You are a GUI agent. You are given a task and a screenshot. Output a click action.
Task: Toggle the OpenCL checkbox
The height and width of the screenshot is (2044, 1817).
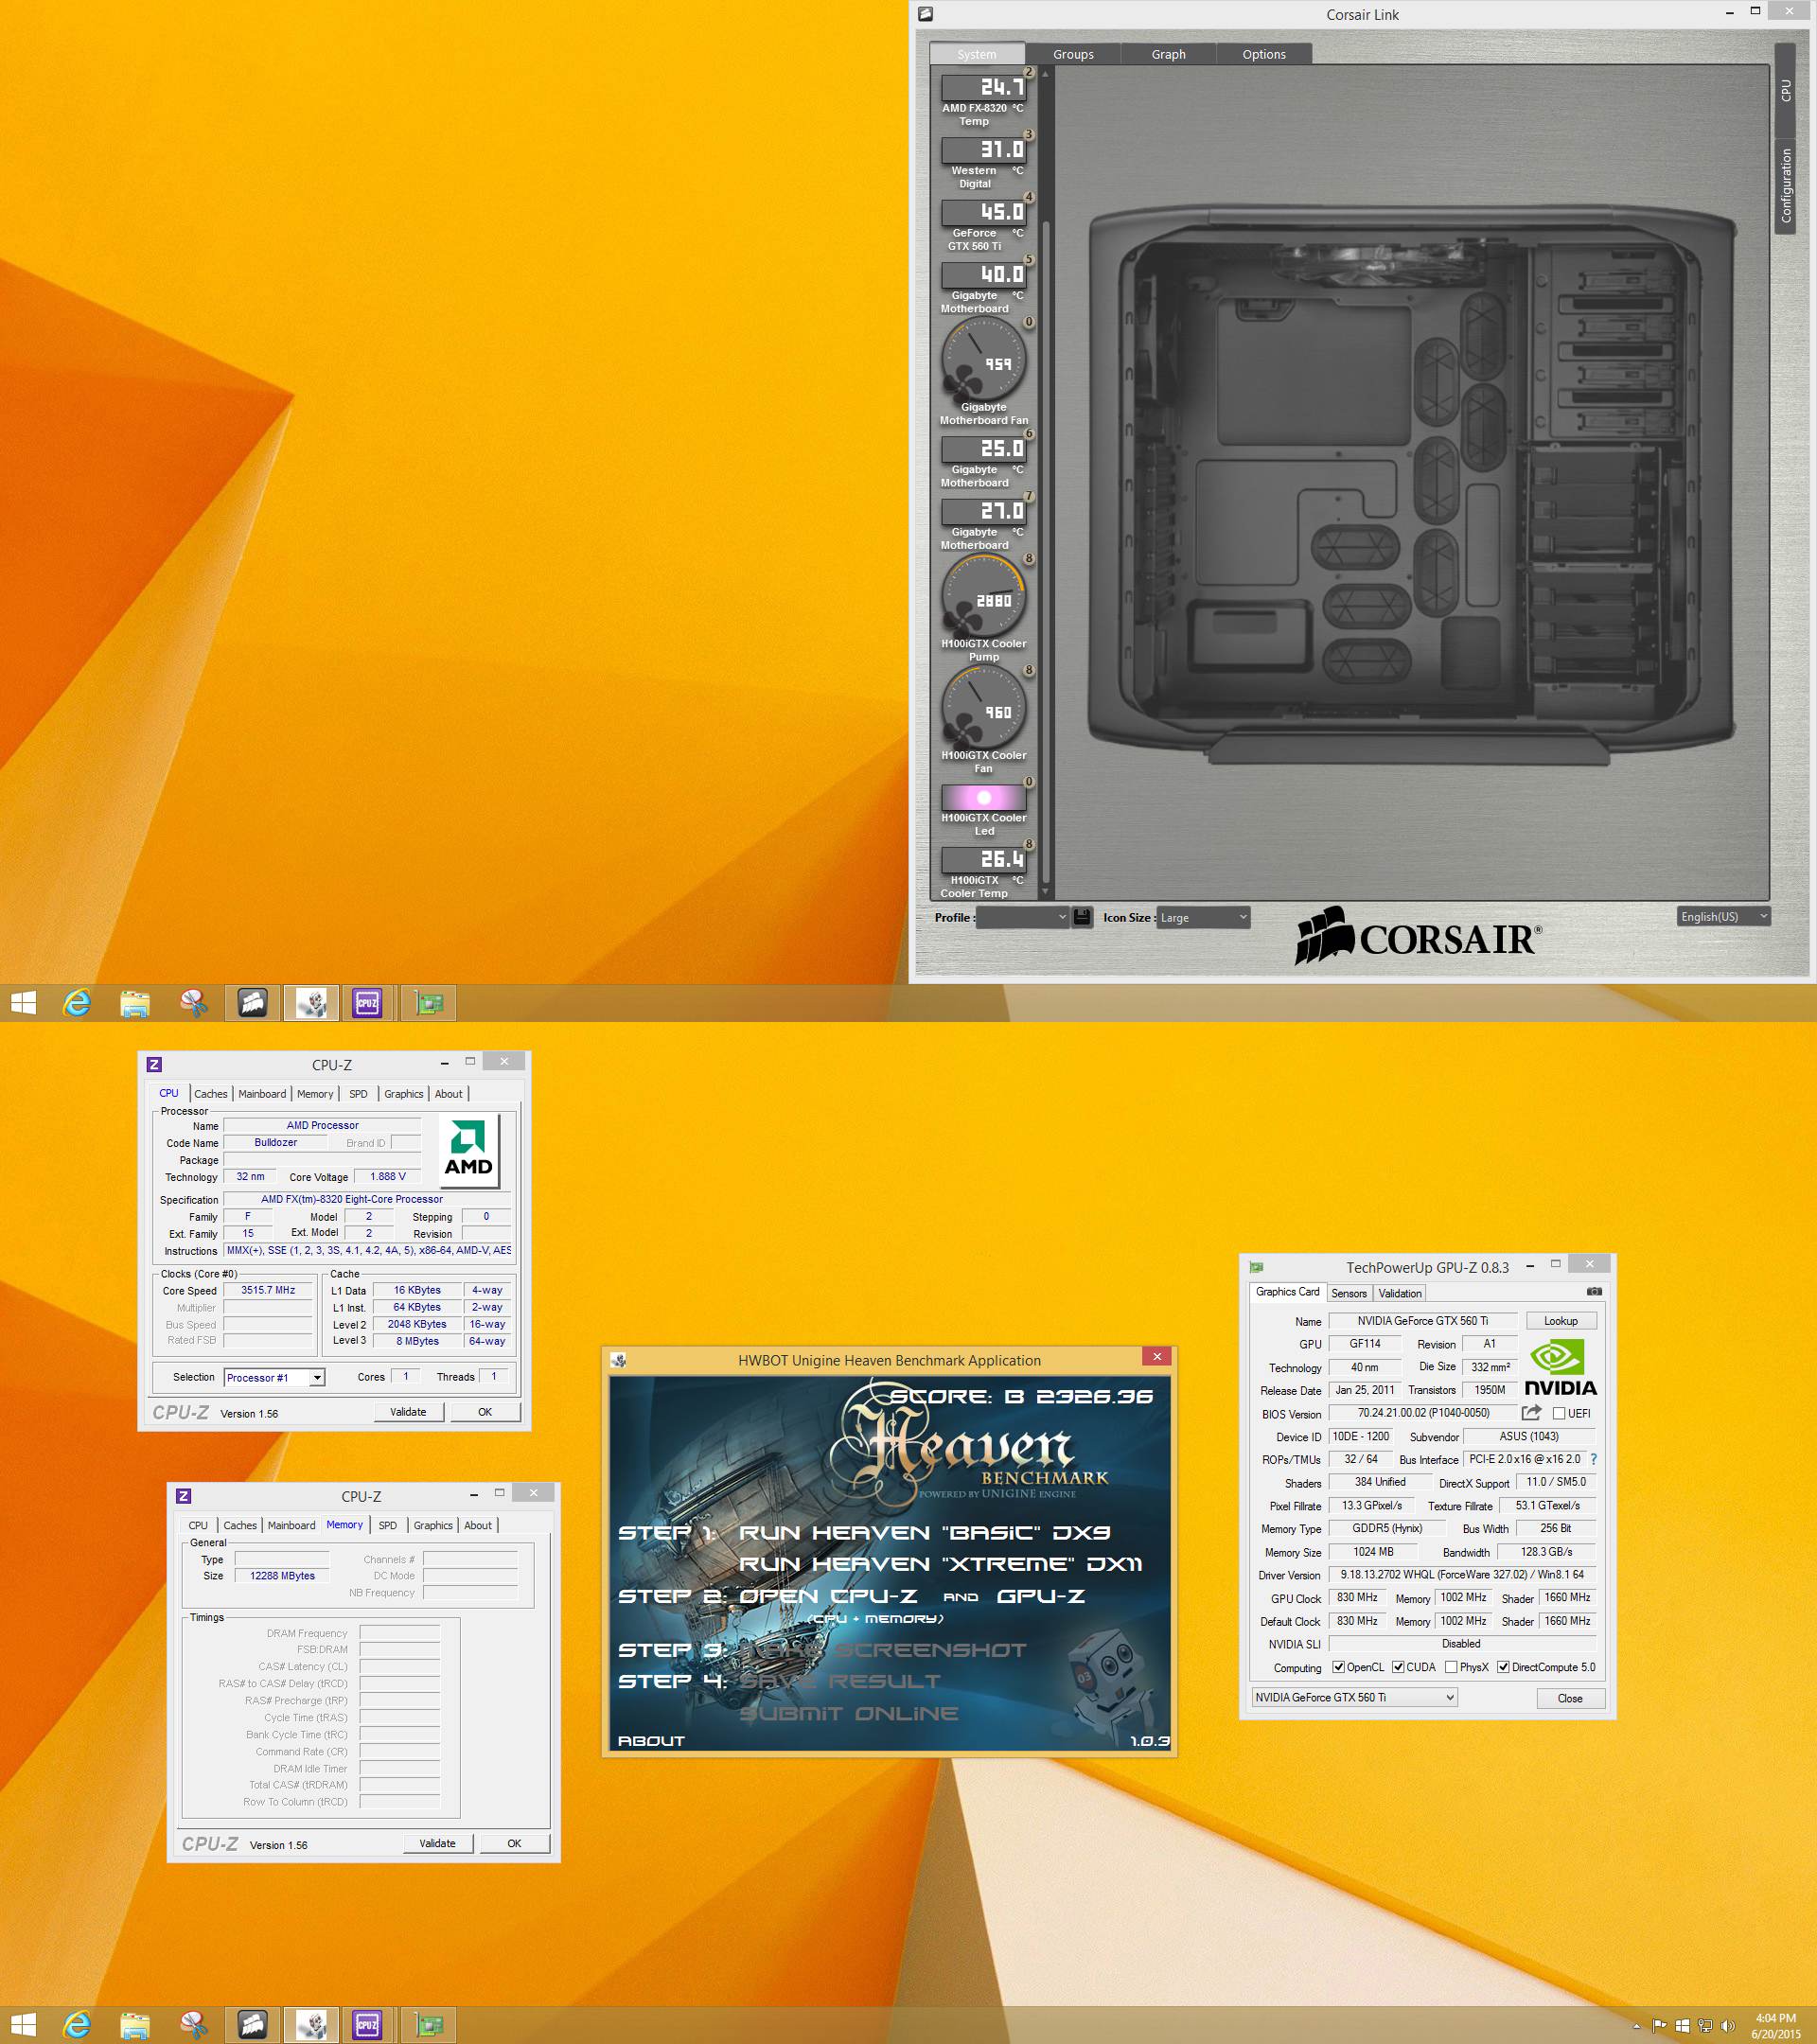click(x=1338, y=1667)
